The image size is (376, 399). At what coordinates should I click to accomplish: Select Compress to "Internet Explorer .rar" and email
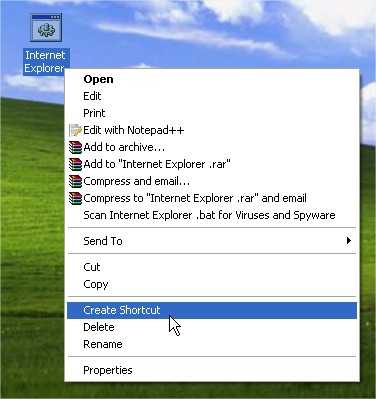[x=212, y=198]
